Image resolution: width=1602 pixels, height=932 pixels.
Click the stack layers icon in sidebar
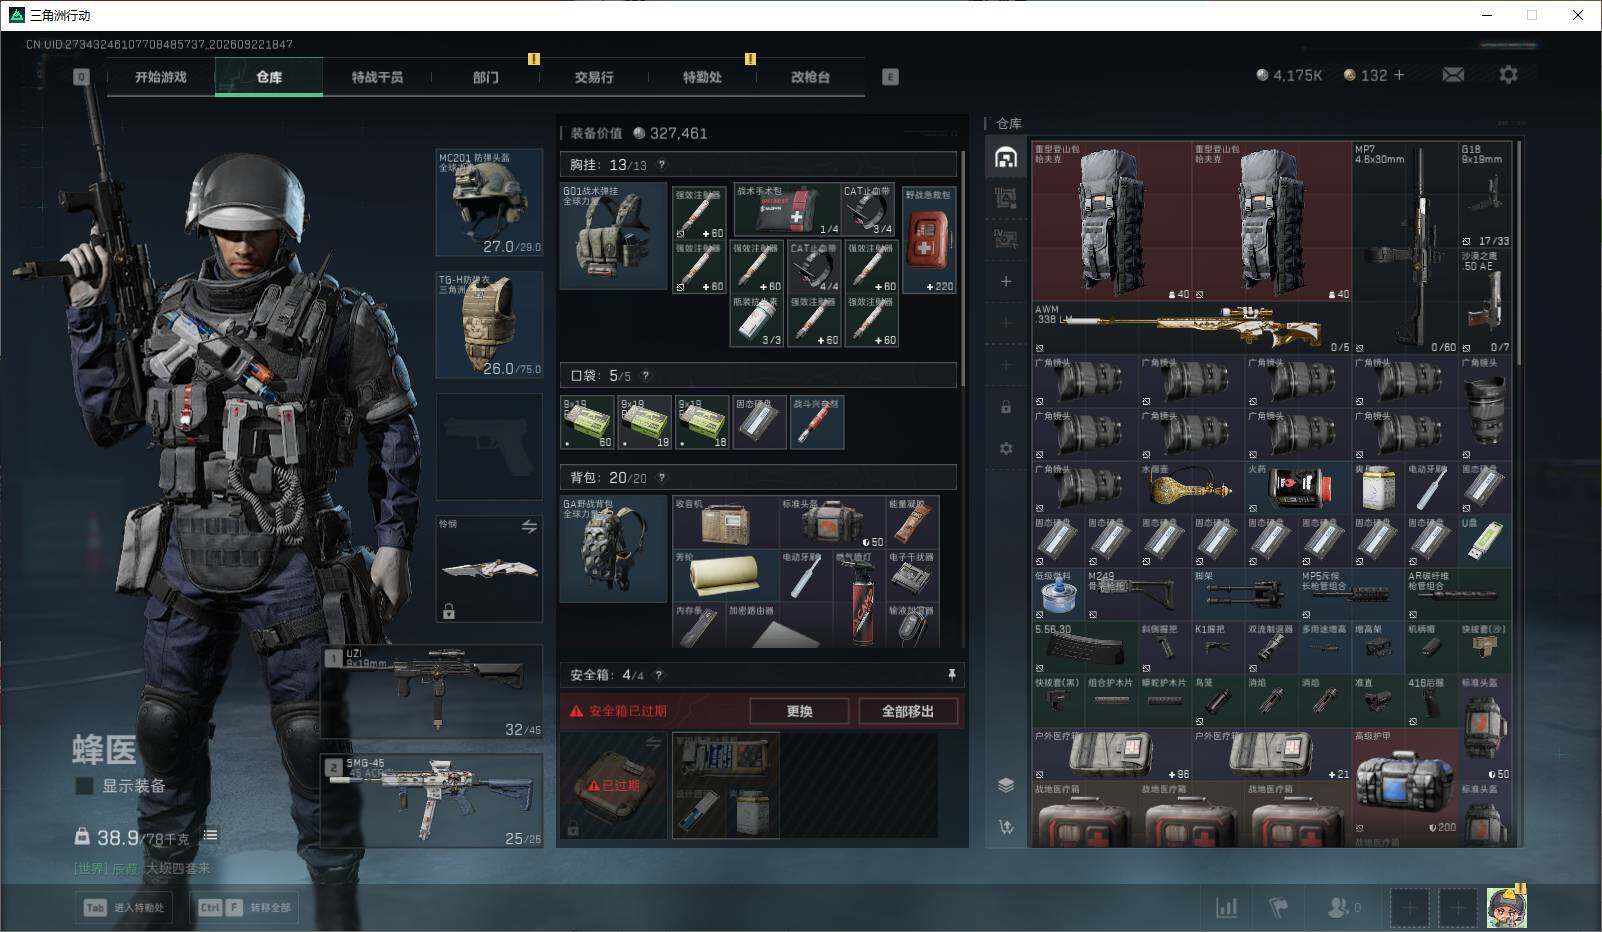(1006, 785)
